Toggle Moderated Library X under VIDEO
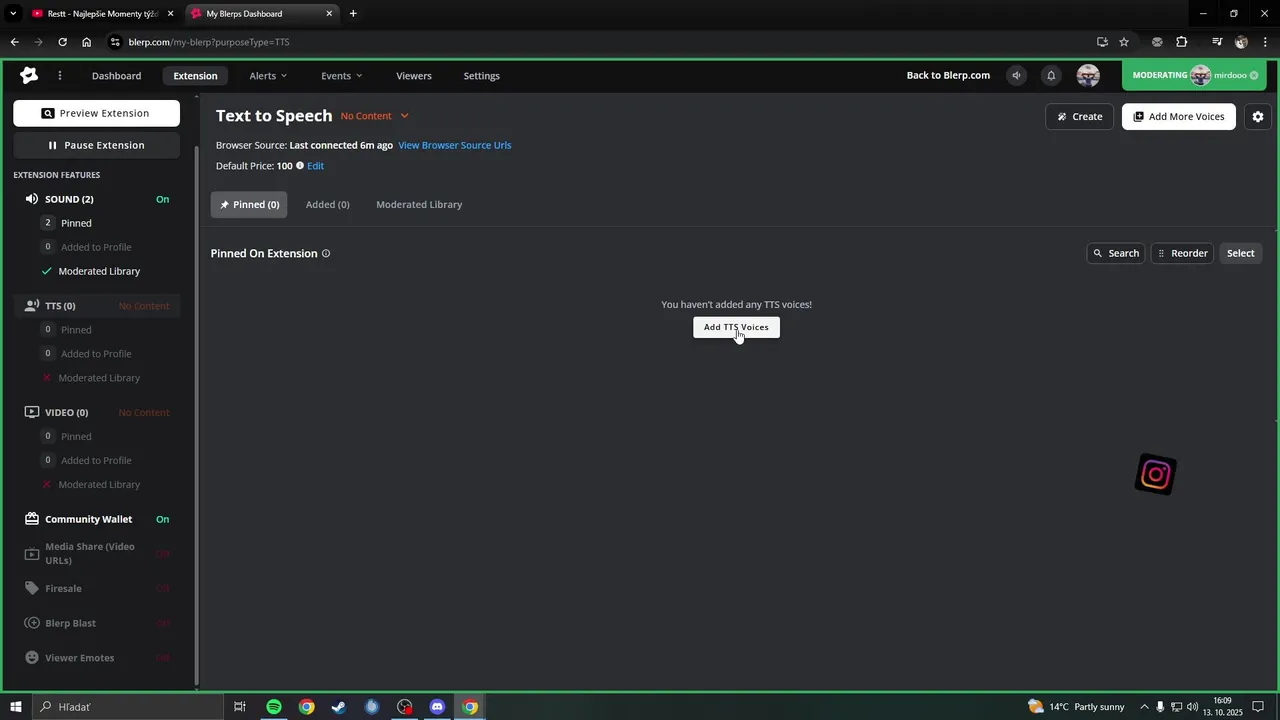Viewport: 1280px width, 720px height. coord(47,484)
